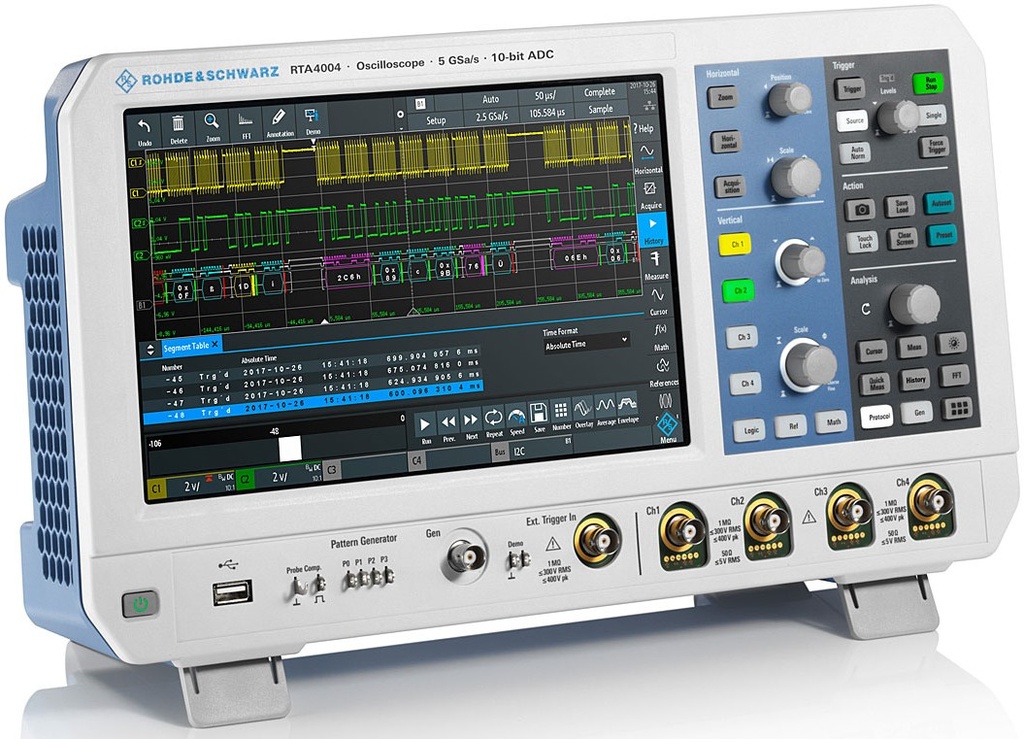
Task: Close the Segment Table tab
Action: pyautogui.click(x=215, y=344)
